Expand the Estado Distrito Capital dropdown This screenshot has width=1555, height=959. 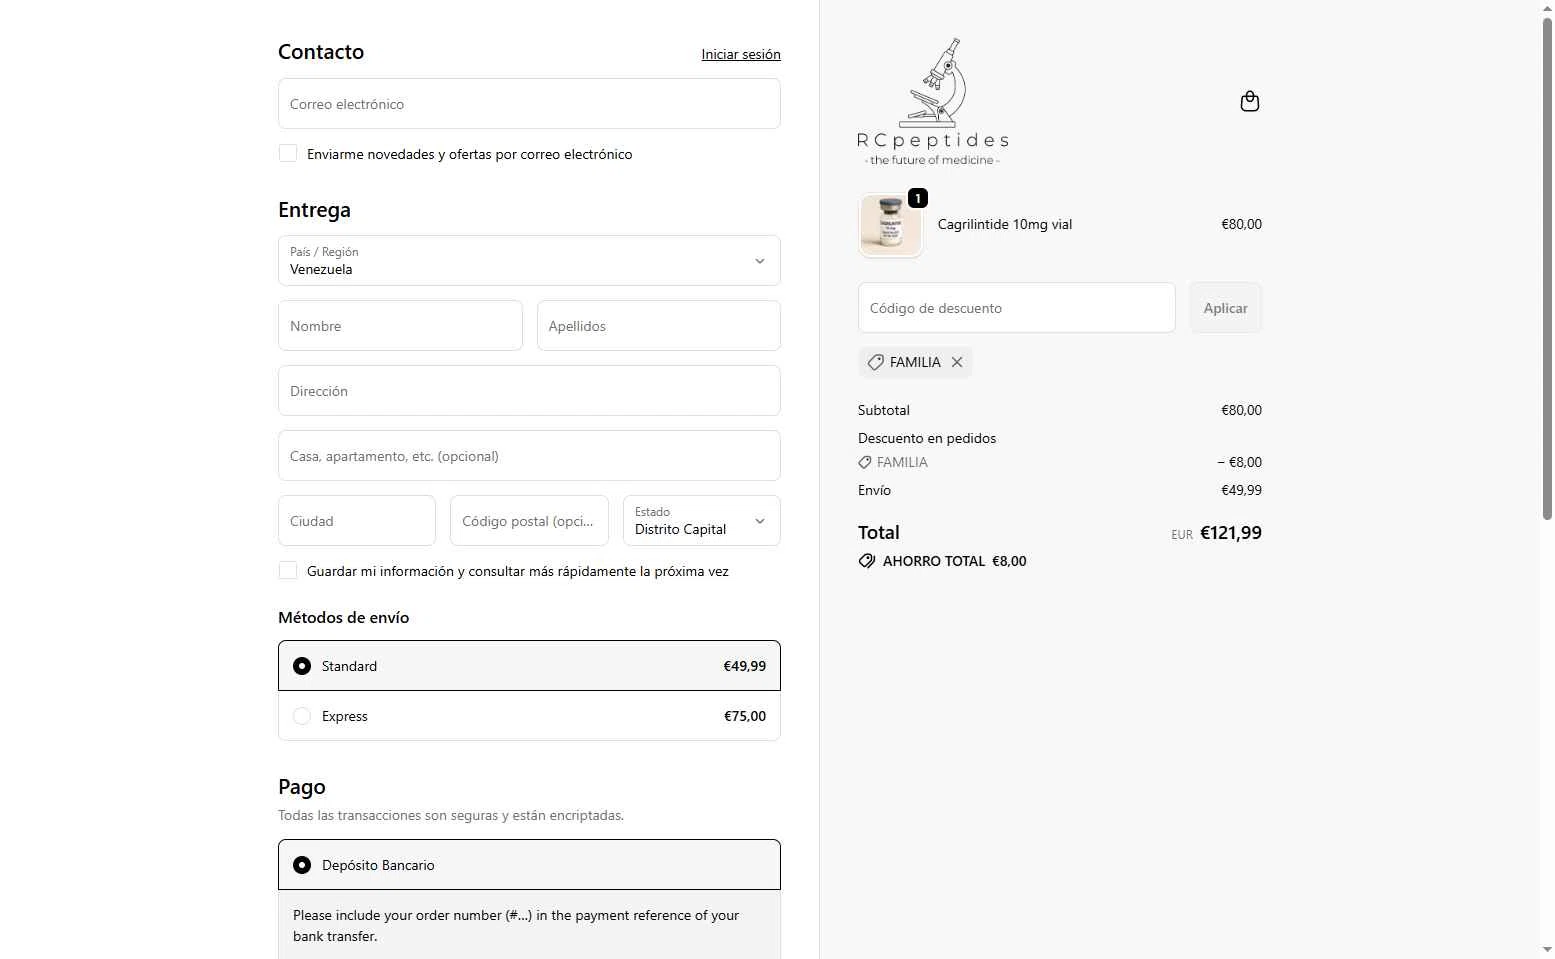click(702, 521)
